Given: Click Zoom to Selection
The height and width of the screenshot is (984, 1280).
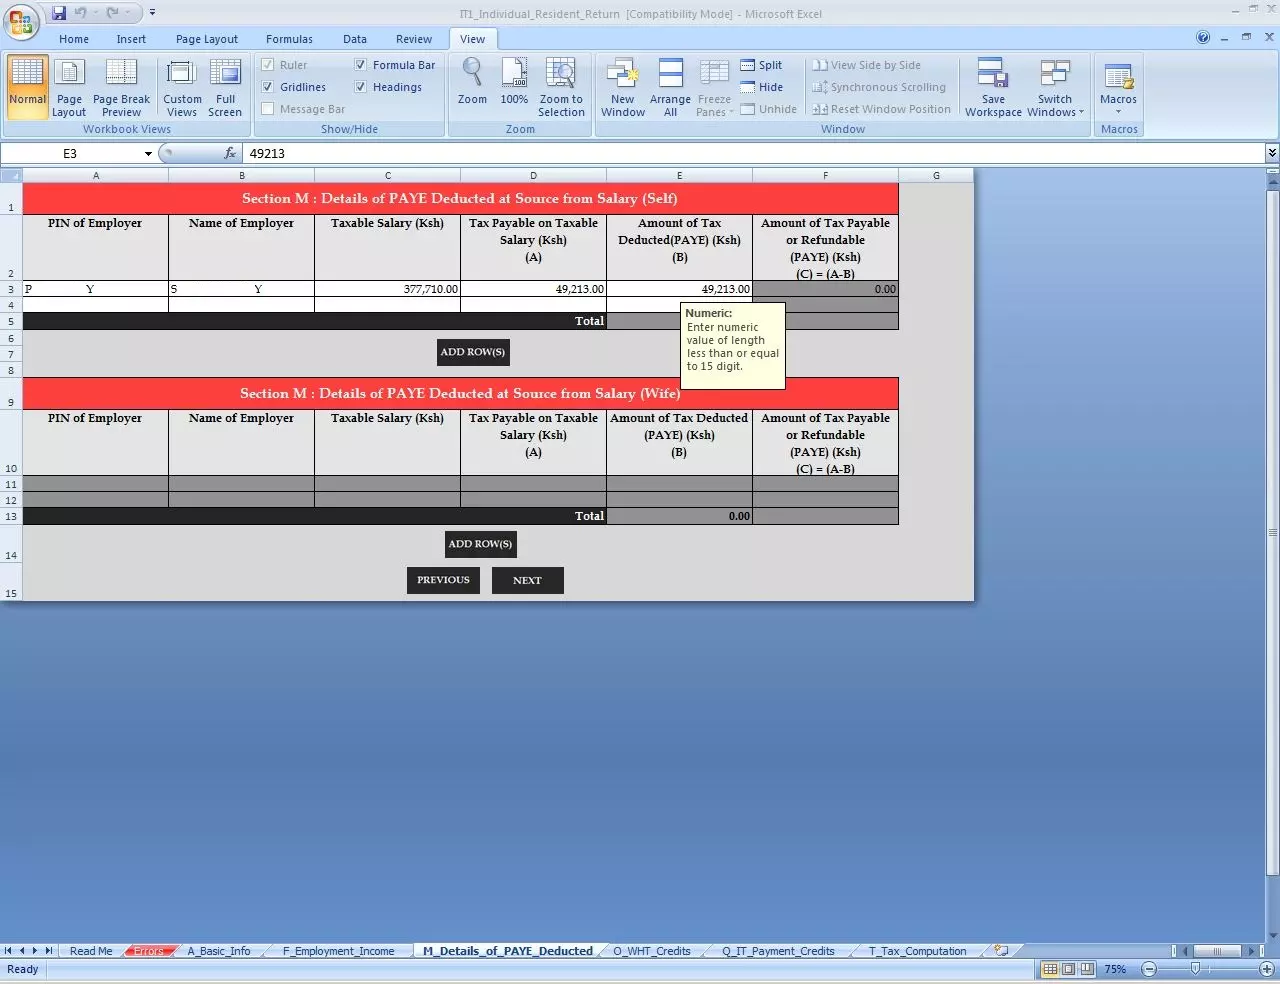Looking at the screenshot, I should [561, 88].
